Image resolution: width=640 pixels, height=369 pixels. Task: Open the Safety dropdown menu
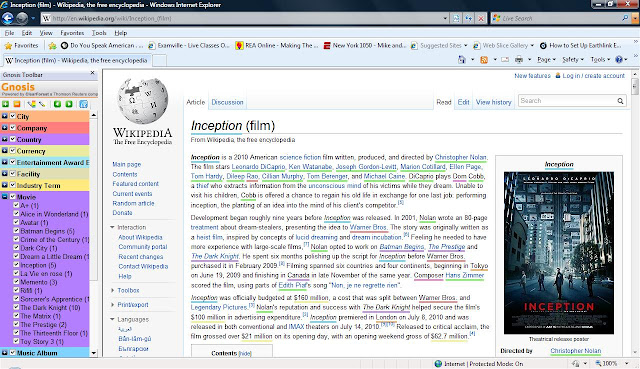tap(573, 60)
